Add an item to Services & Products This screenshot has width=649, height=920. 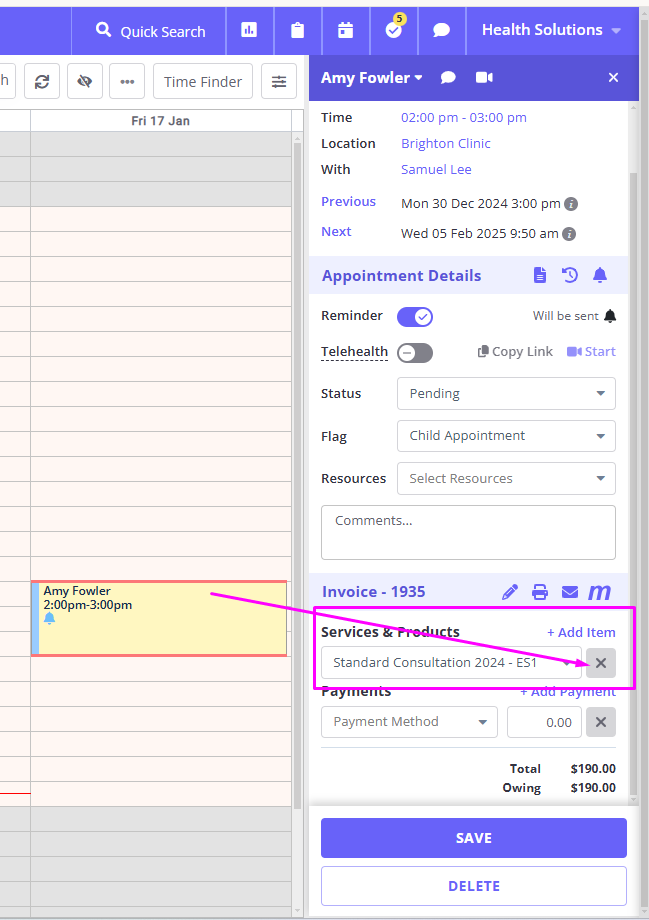pyautogui.click(x=581, y=632)
